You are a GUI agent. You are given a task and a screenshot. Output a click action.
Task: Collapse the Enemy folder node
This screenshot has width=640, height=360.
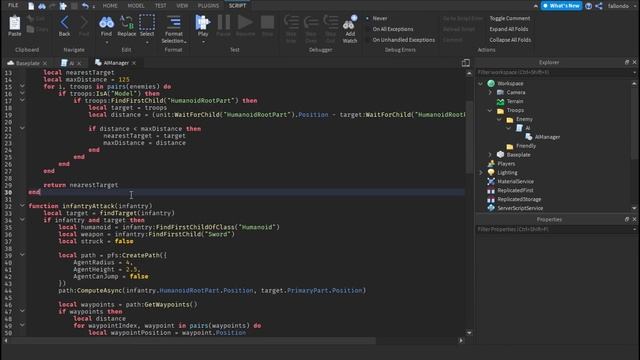point(499,119)
